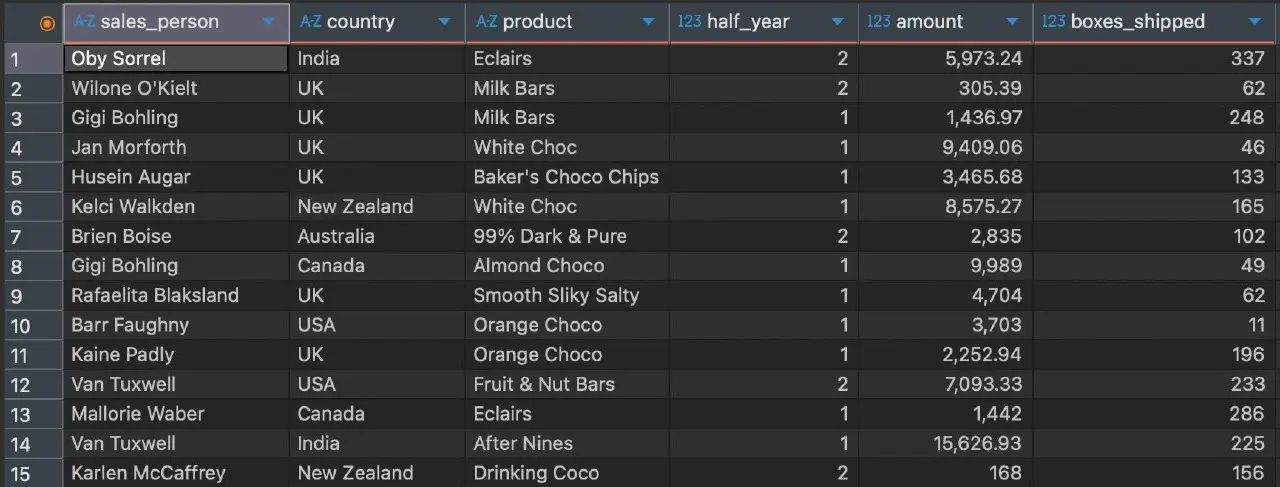The image size is (1280, 487).
Task: Select the Oby Sorrel cell
Action: (176, 59)
